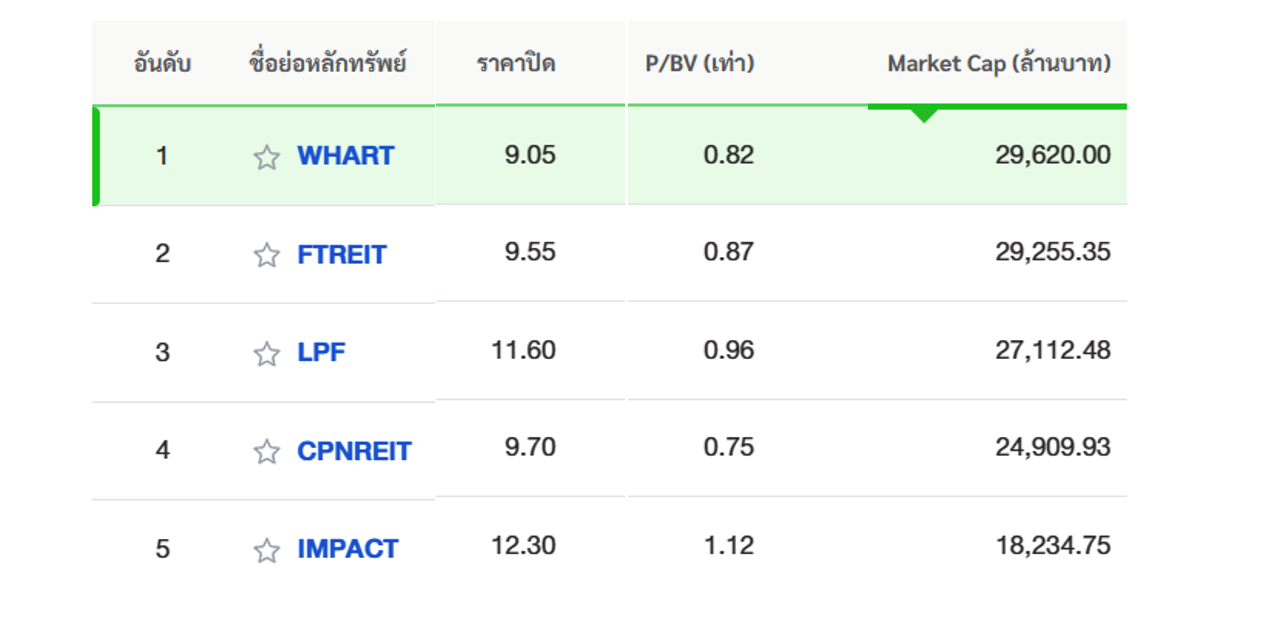This screenshot has width=1284, height=640.
Task: Click the FTREIT closing price 9.55
Action: 530,253
